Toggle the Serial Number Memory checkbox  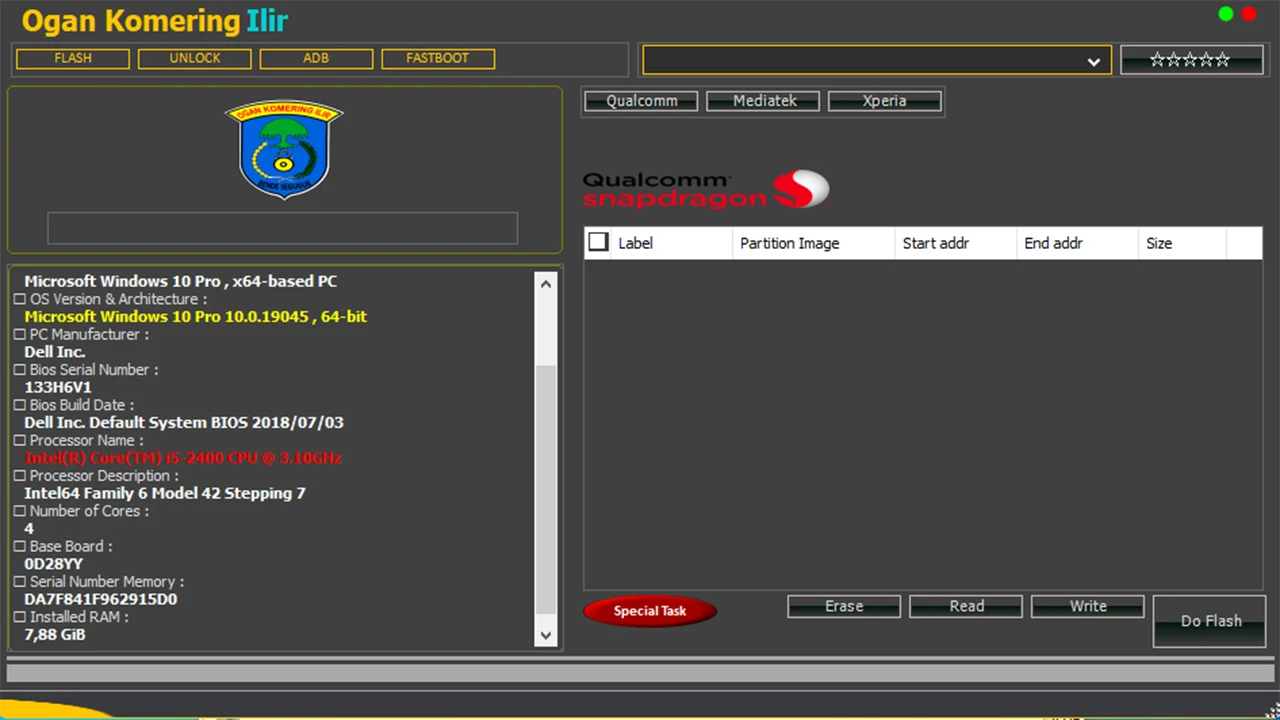click(19, 582)
